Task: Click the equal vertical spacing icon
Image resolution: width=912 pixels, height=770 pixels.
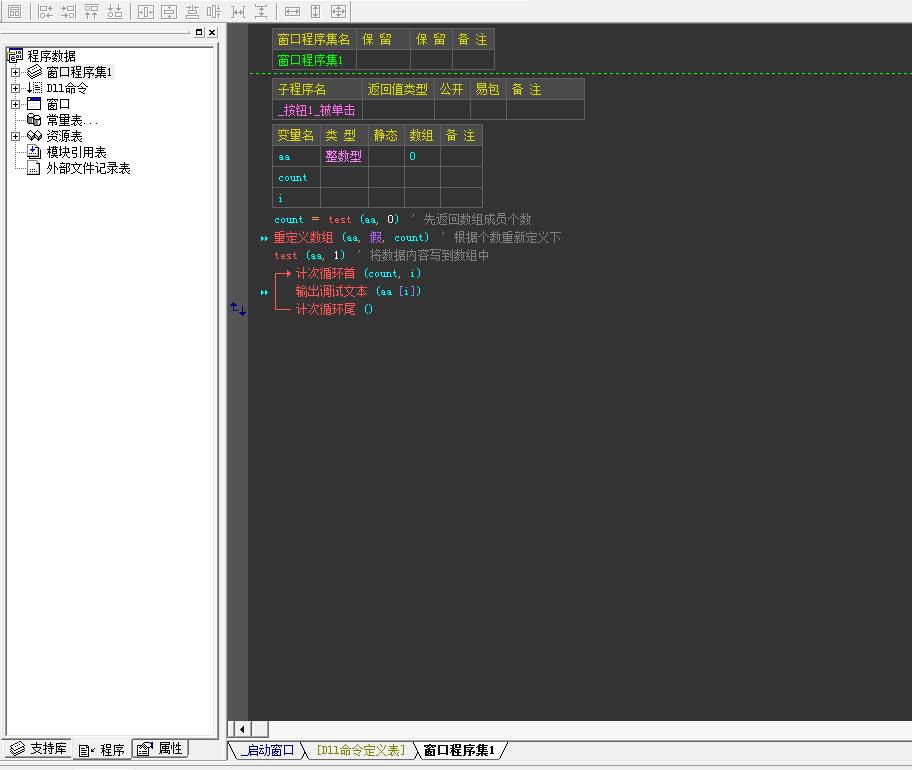Action: (x=261, y=11)
